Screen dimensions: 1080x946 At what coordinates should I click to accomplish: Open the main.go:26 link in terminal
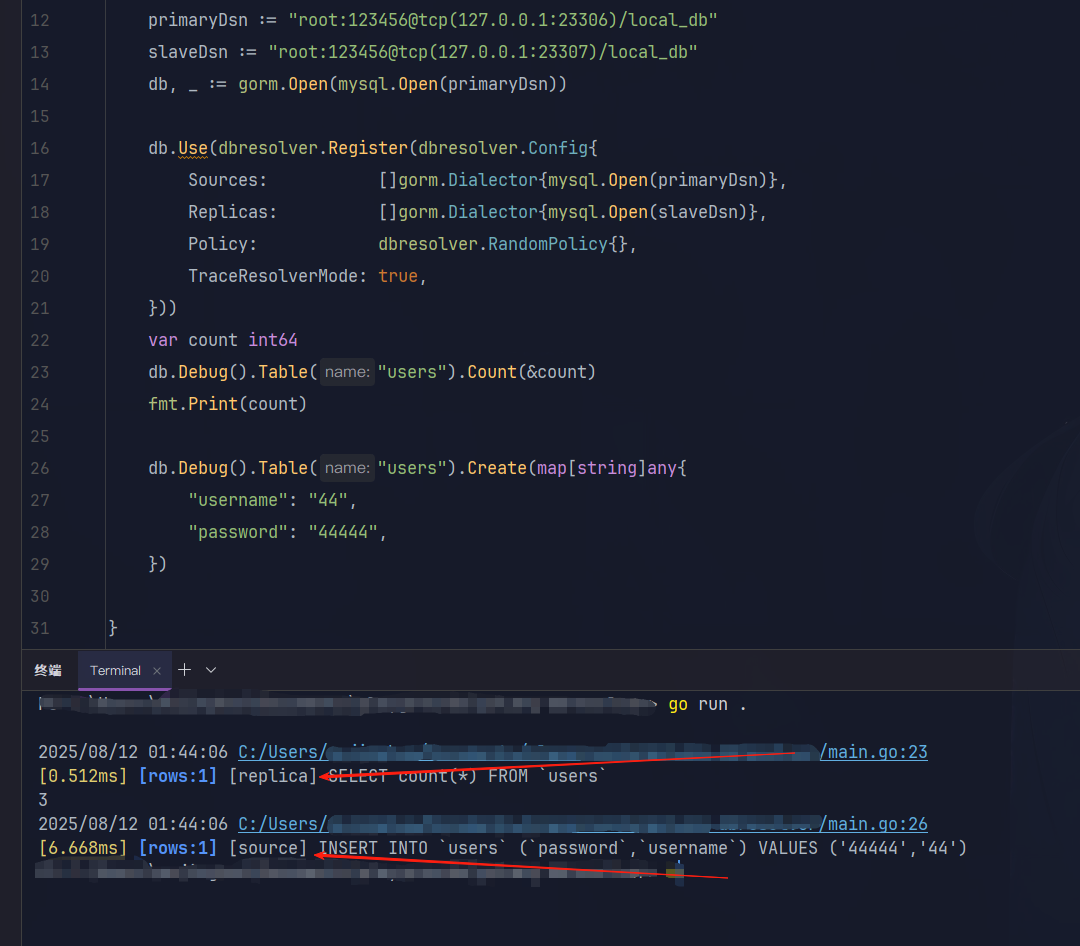[x=873, y=824]
